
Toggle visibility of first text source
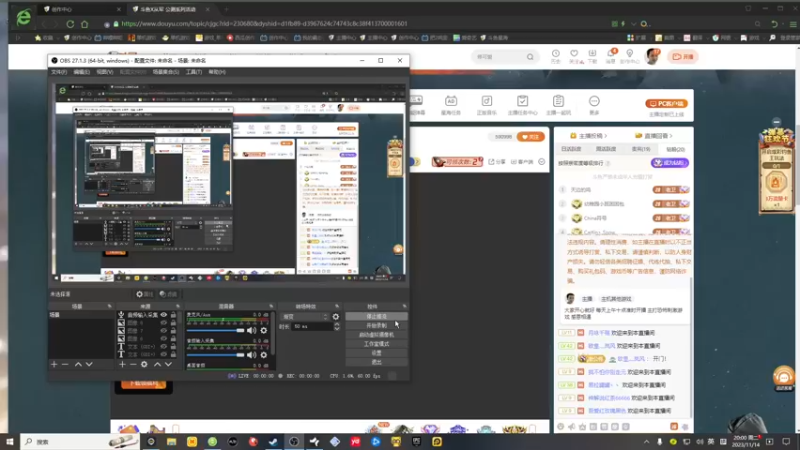pyautogui.click(x=164, y=346)
